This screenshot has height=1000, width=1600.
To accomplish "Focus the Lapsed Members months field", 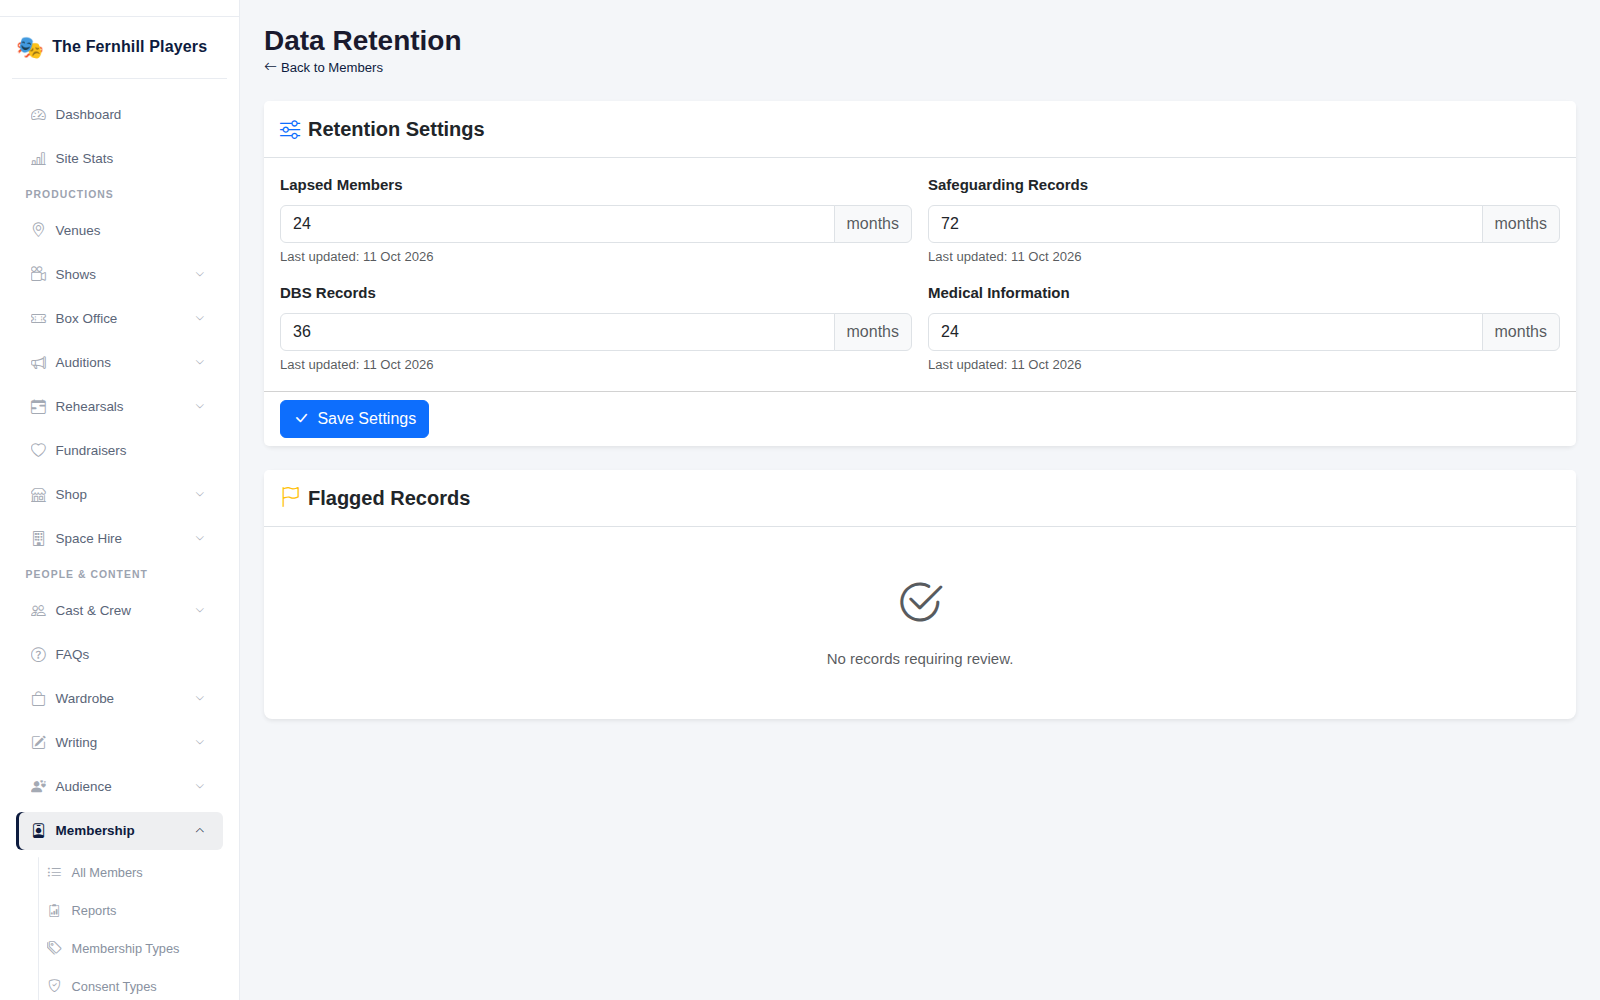I will [x=557, y=224].
